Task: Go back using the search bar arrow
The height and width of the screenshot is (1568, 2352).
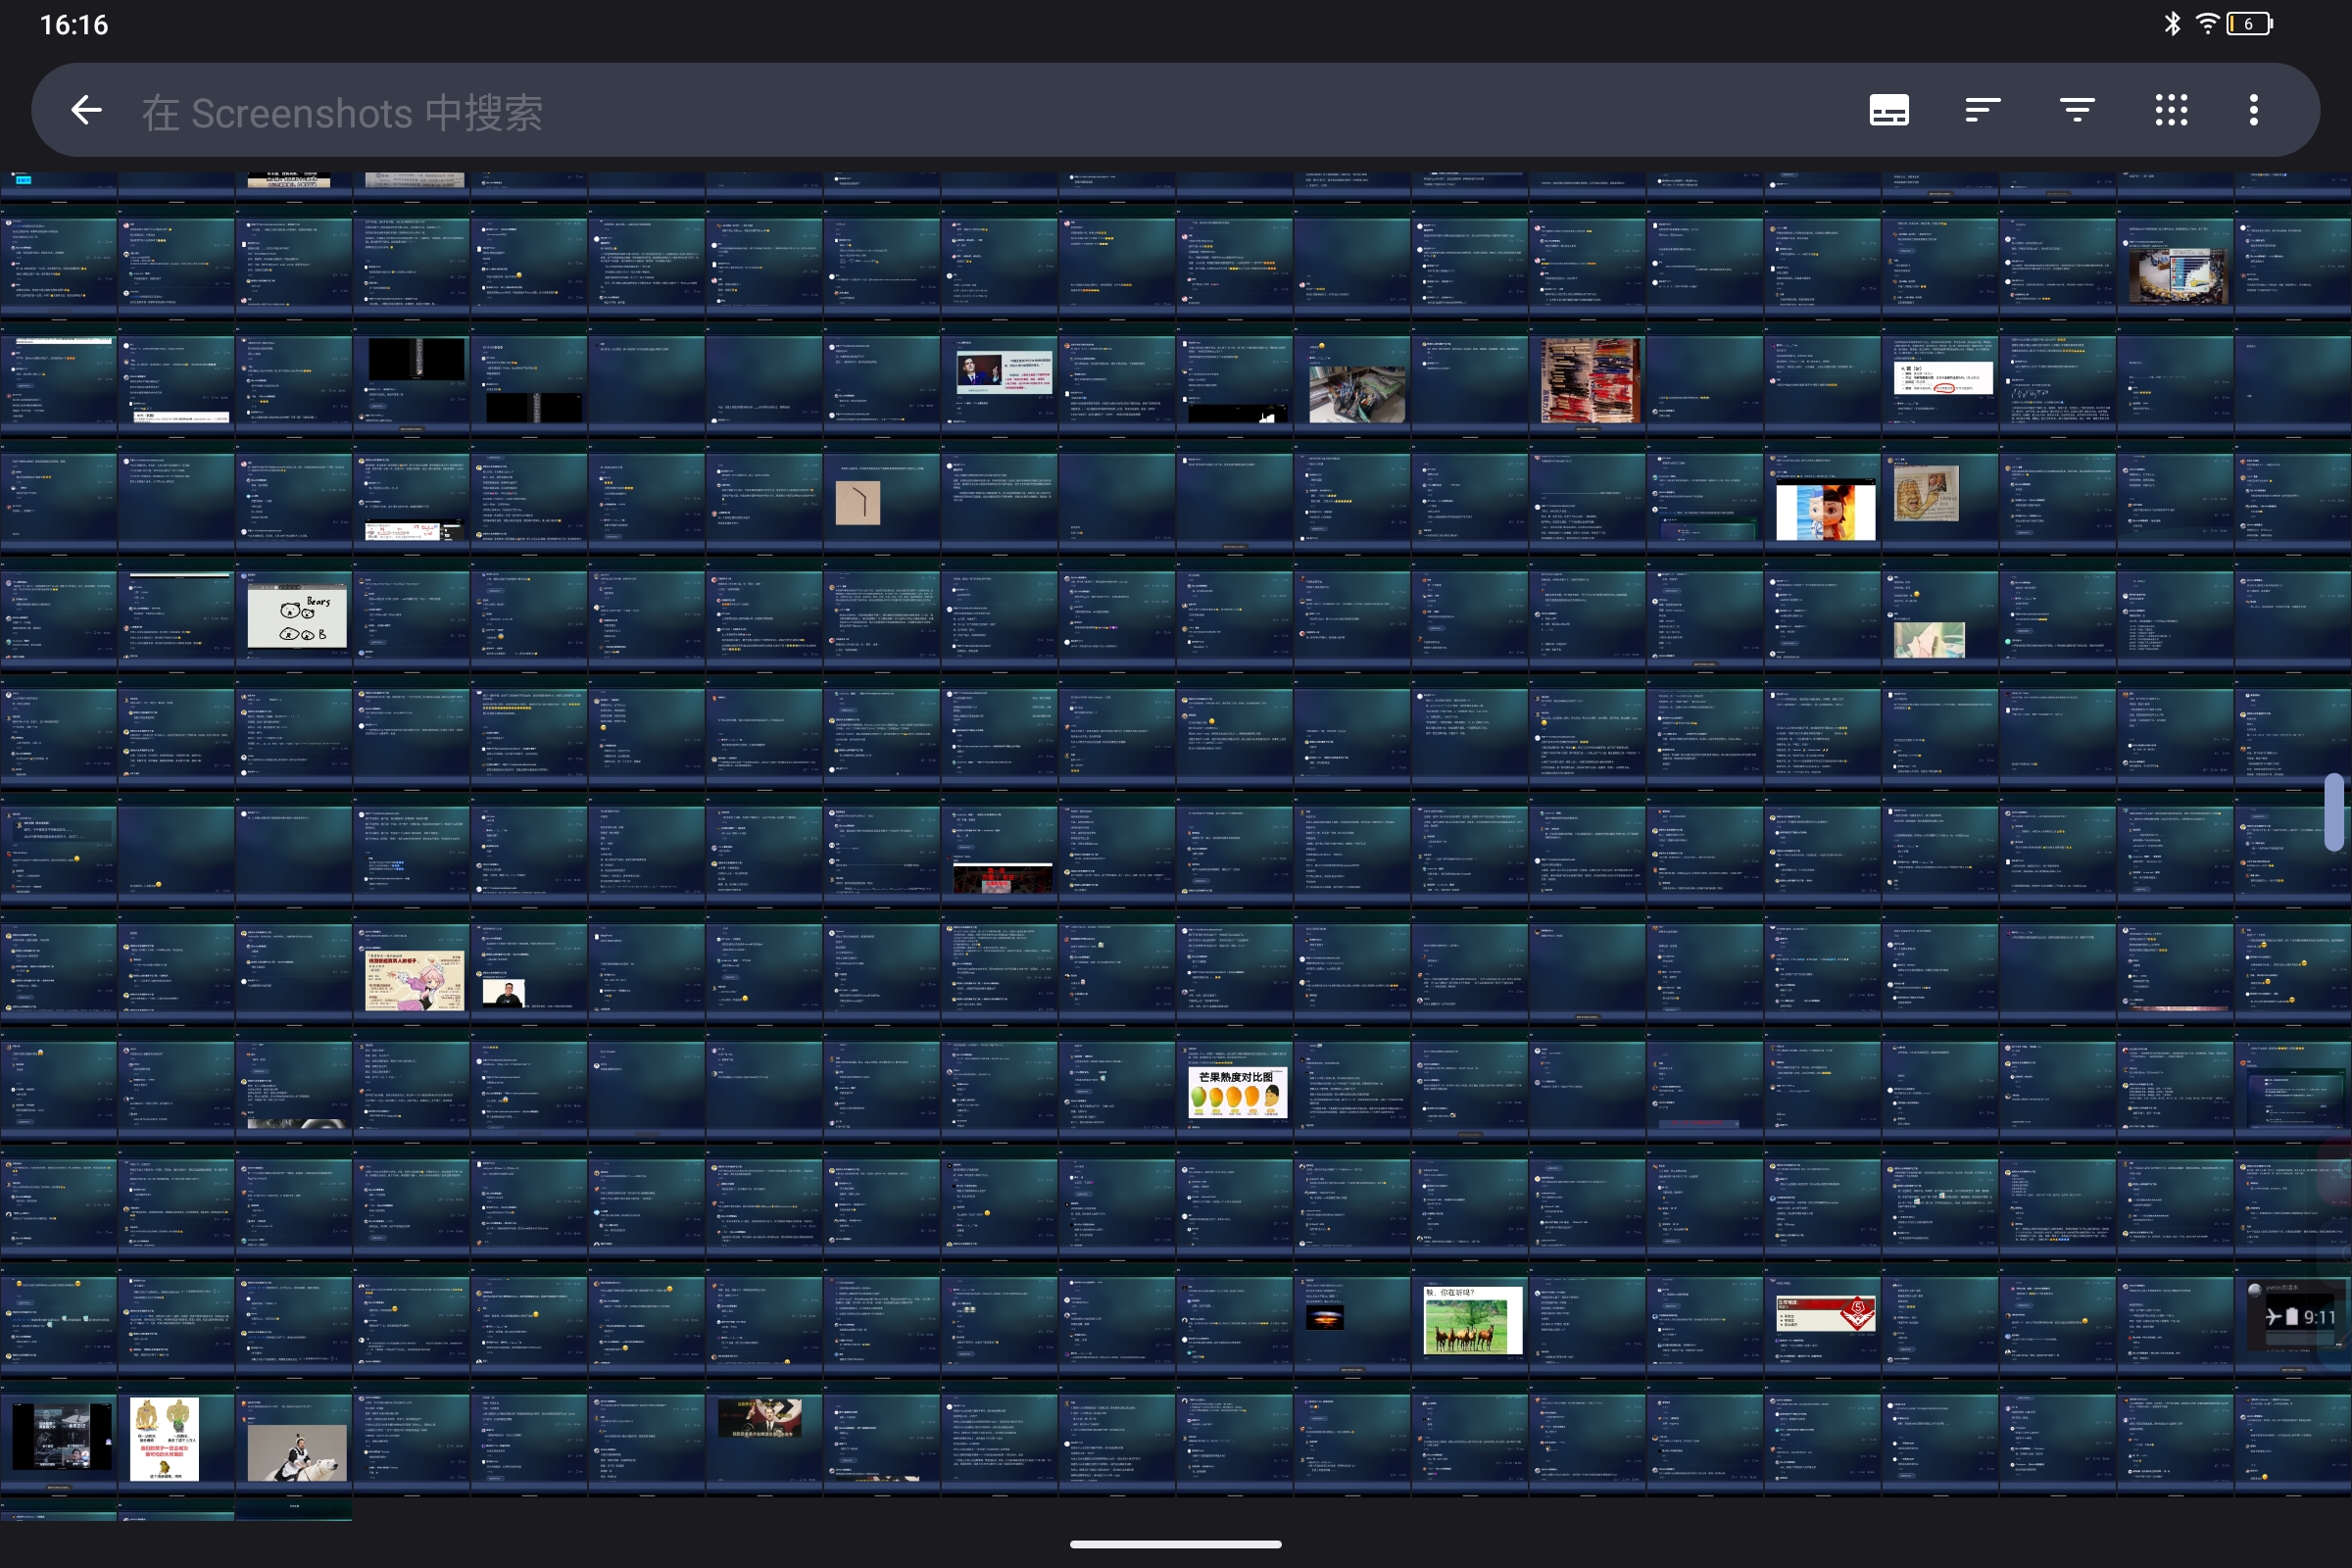Action: [87, 110]
